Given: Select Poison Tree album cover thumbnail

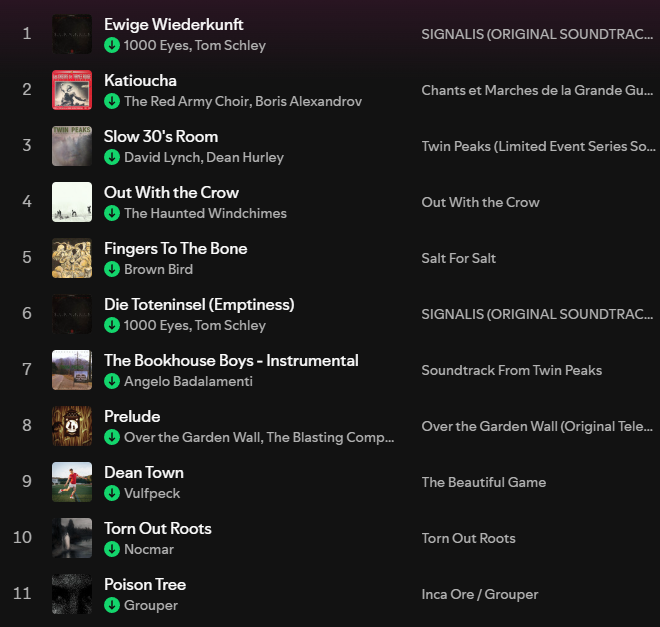Looking at the screenshot, I should click(72, 594).
